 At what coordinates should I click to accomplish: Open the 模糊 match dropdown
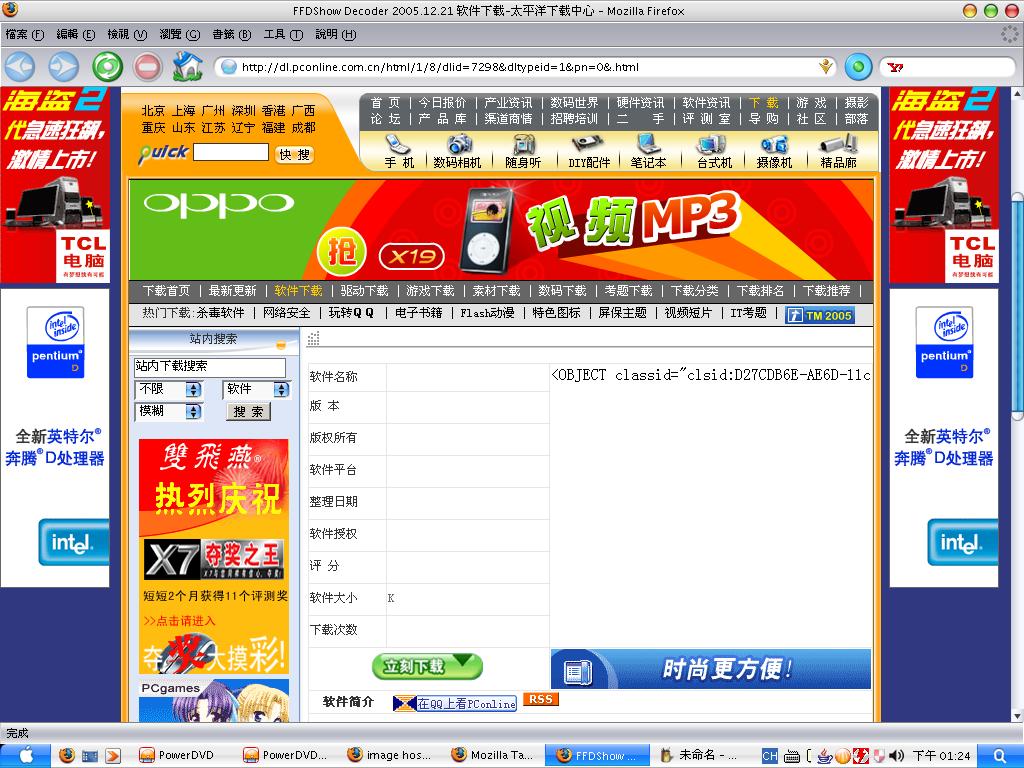pos(169,411)
